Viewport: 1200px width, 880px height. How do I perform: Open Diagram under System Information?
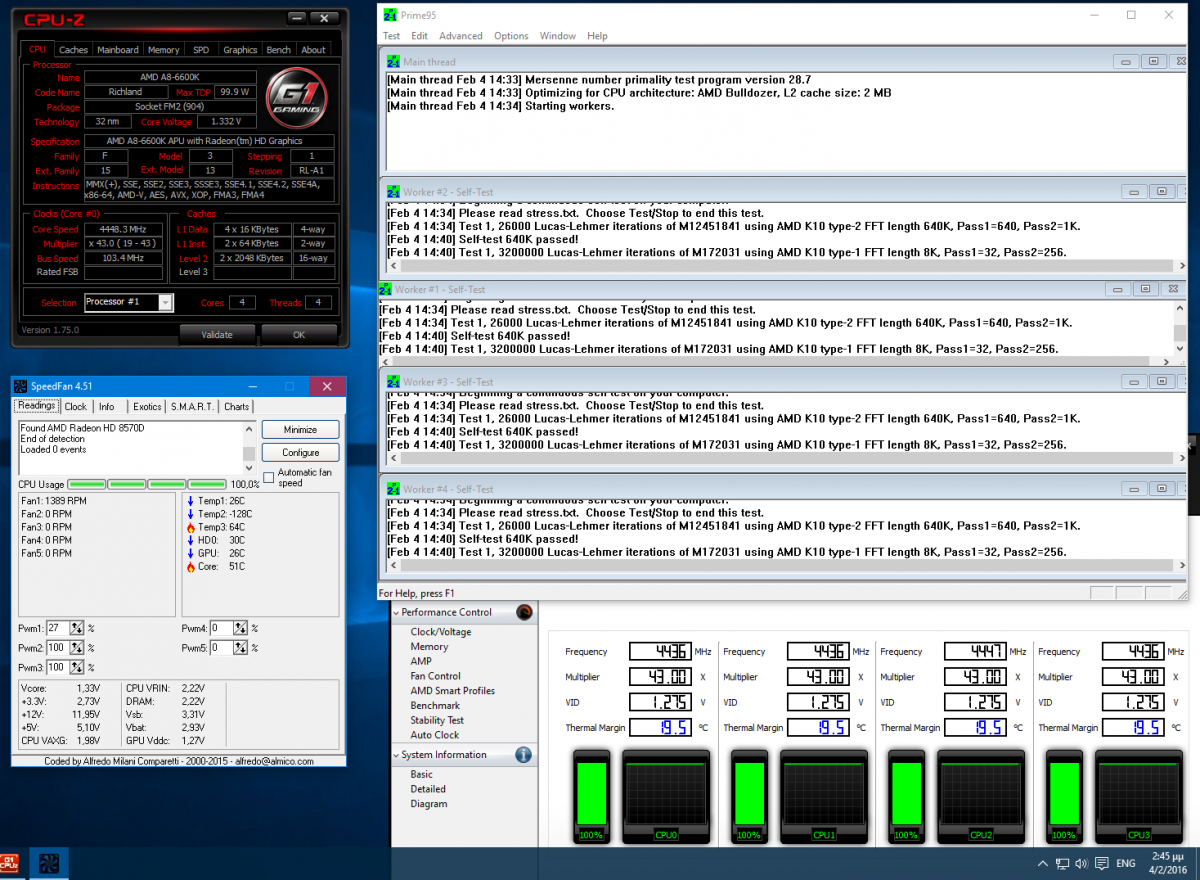[429, 804]
